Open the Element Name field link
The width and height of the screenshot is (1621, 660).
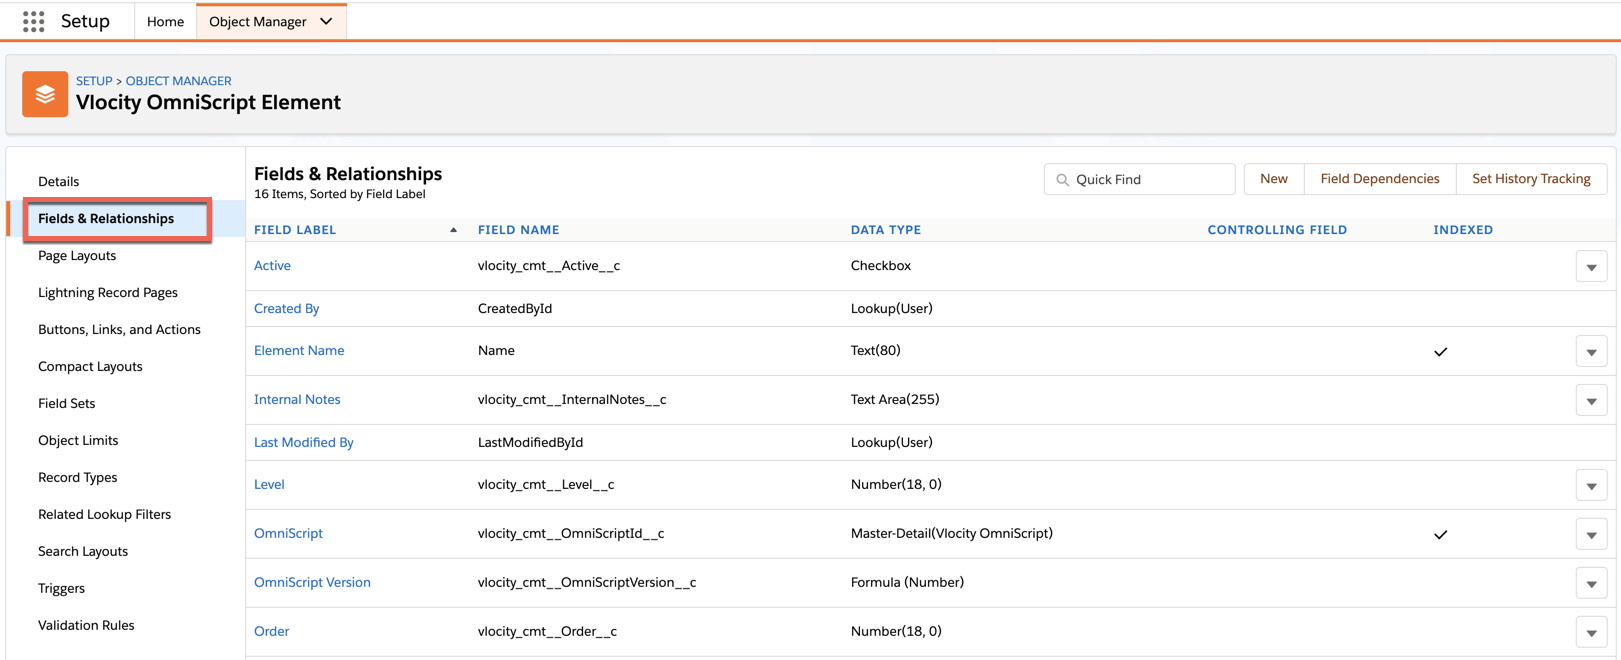coord(299,350)
